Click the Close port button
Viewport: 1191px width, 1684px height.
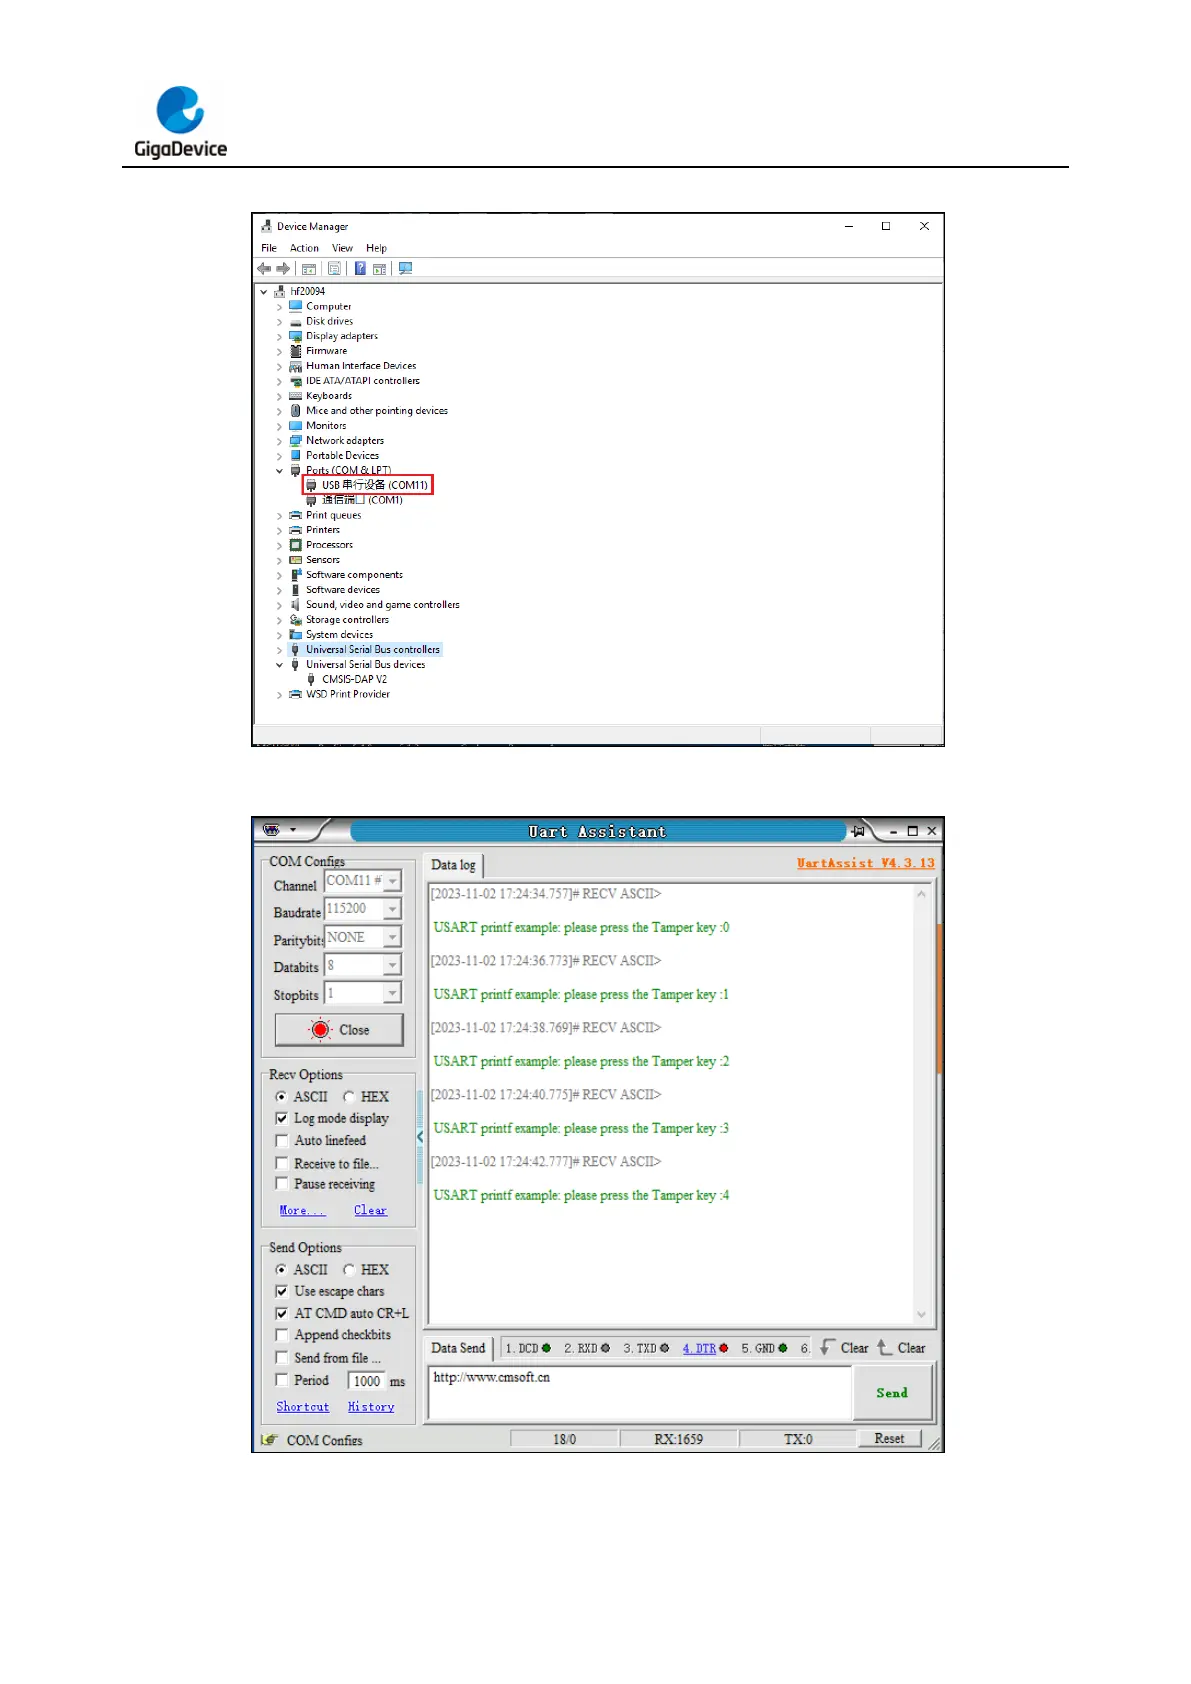(x=339, y=1030)
